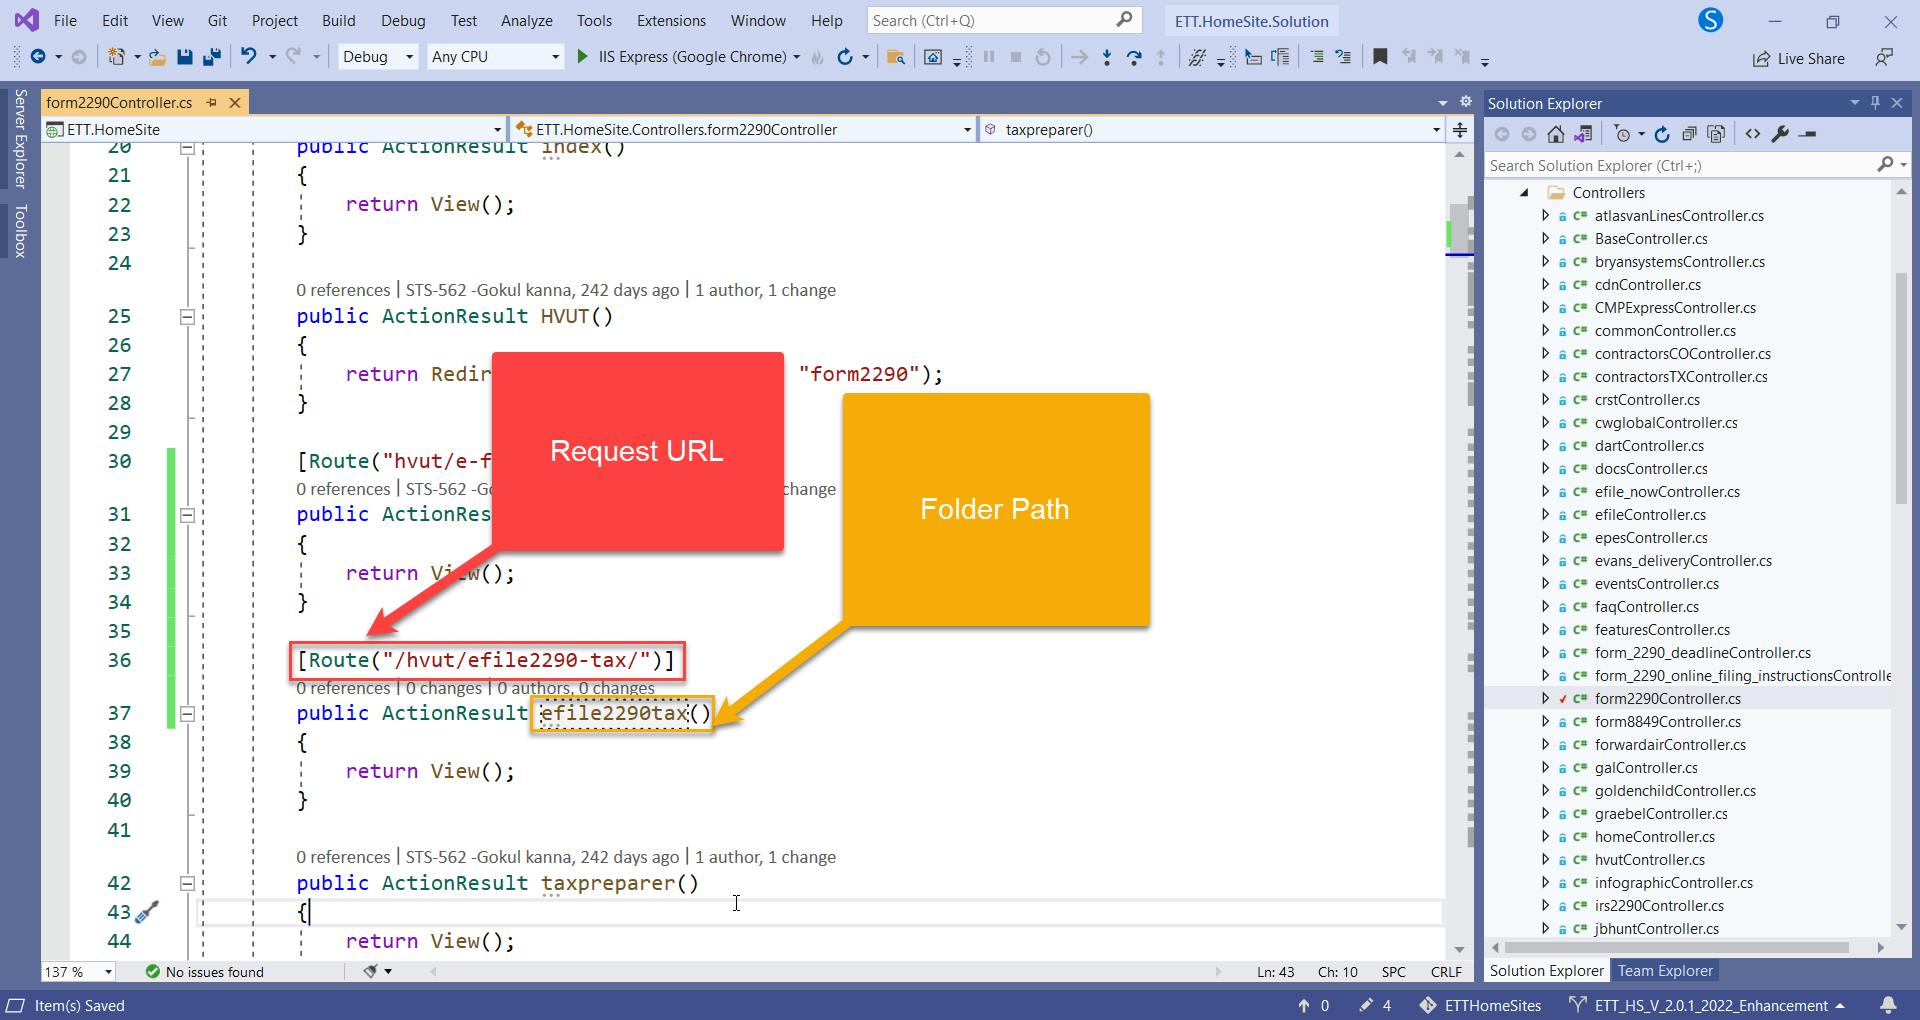This screenshot has width=1920, height=1020.
Task: Click the Navigate Backward arrow in toolbar
Action: pyautogui.click(x=38, y=57)
